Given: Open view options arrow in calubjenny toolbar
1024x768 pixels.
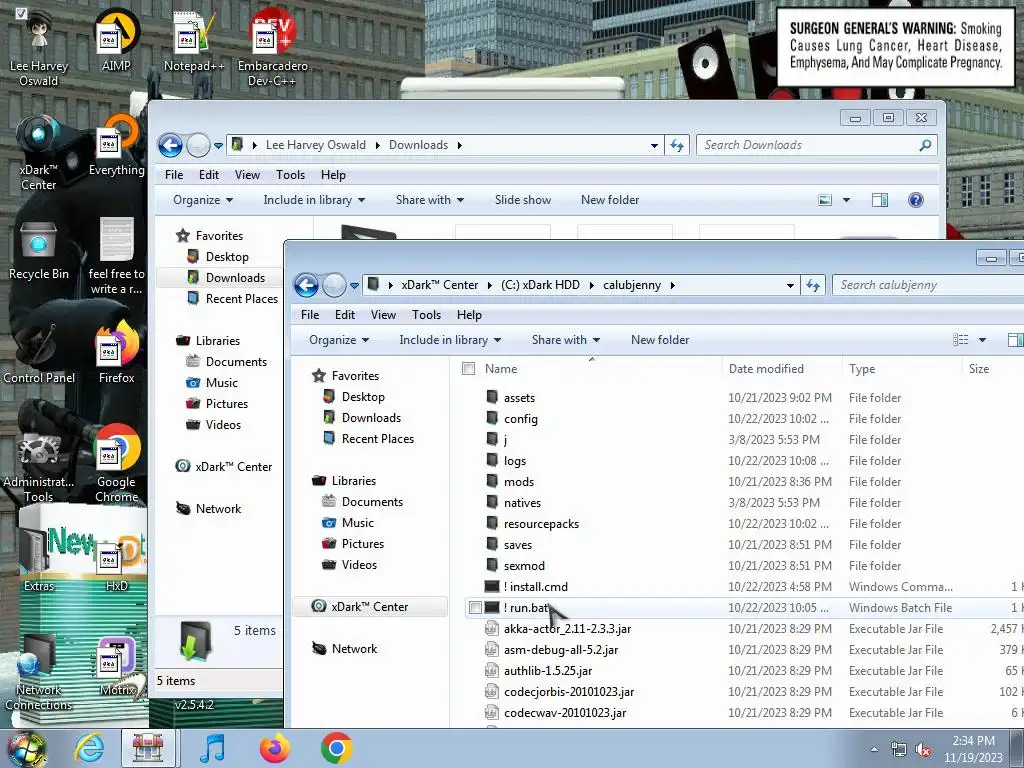Looking at the screenshot, I should (982, 340).
